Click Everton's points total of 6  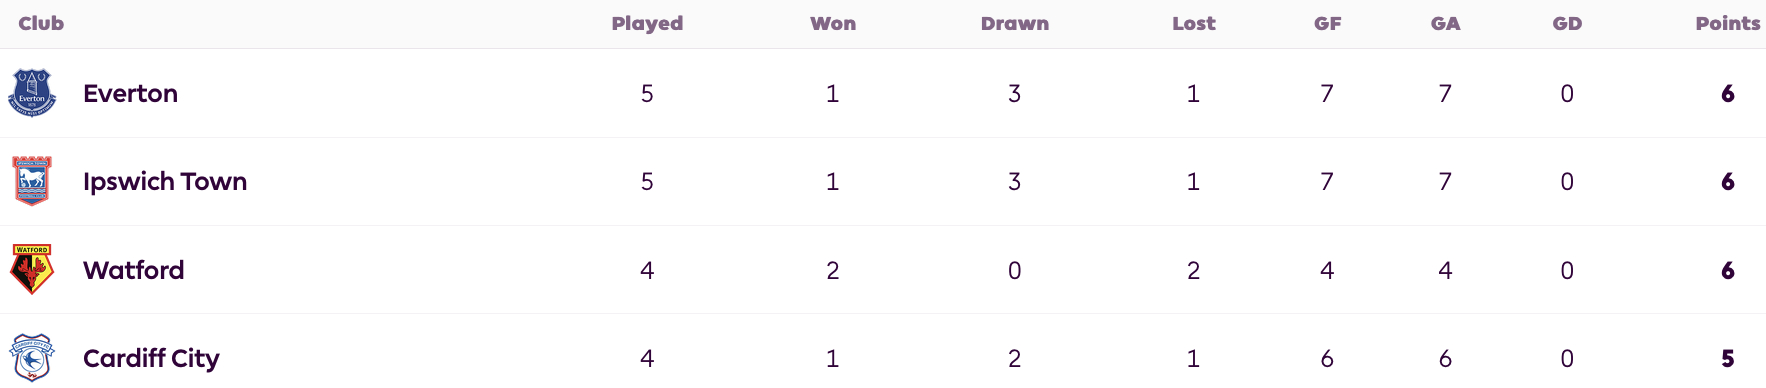1728,94
